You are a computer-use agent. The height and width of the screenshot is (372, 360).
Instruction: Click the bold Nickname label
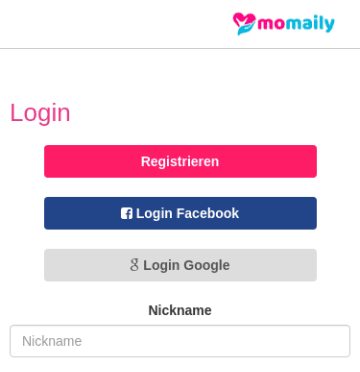pyautogui.click(x=180, y=310)
